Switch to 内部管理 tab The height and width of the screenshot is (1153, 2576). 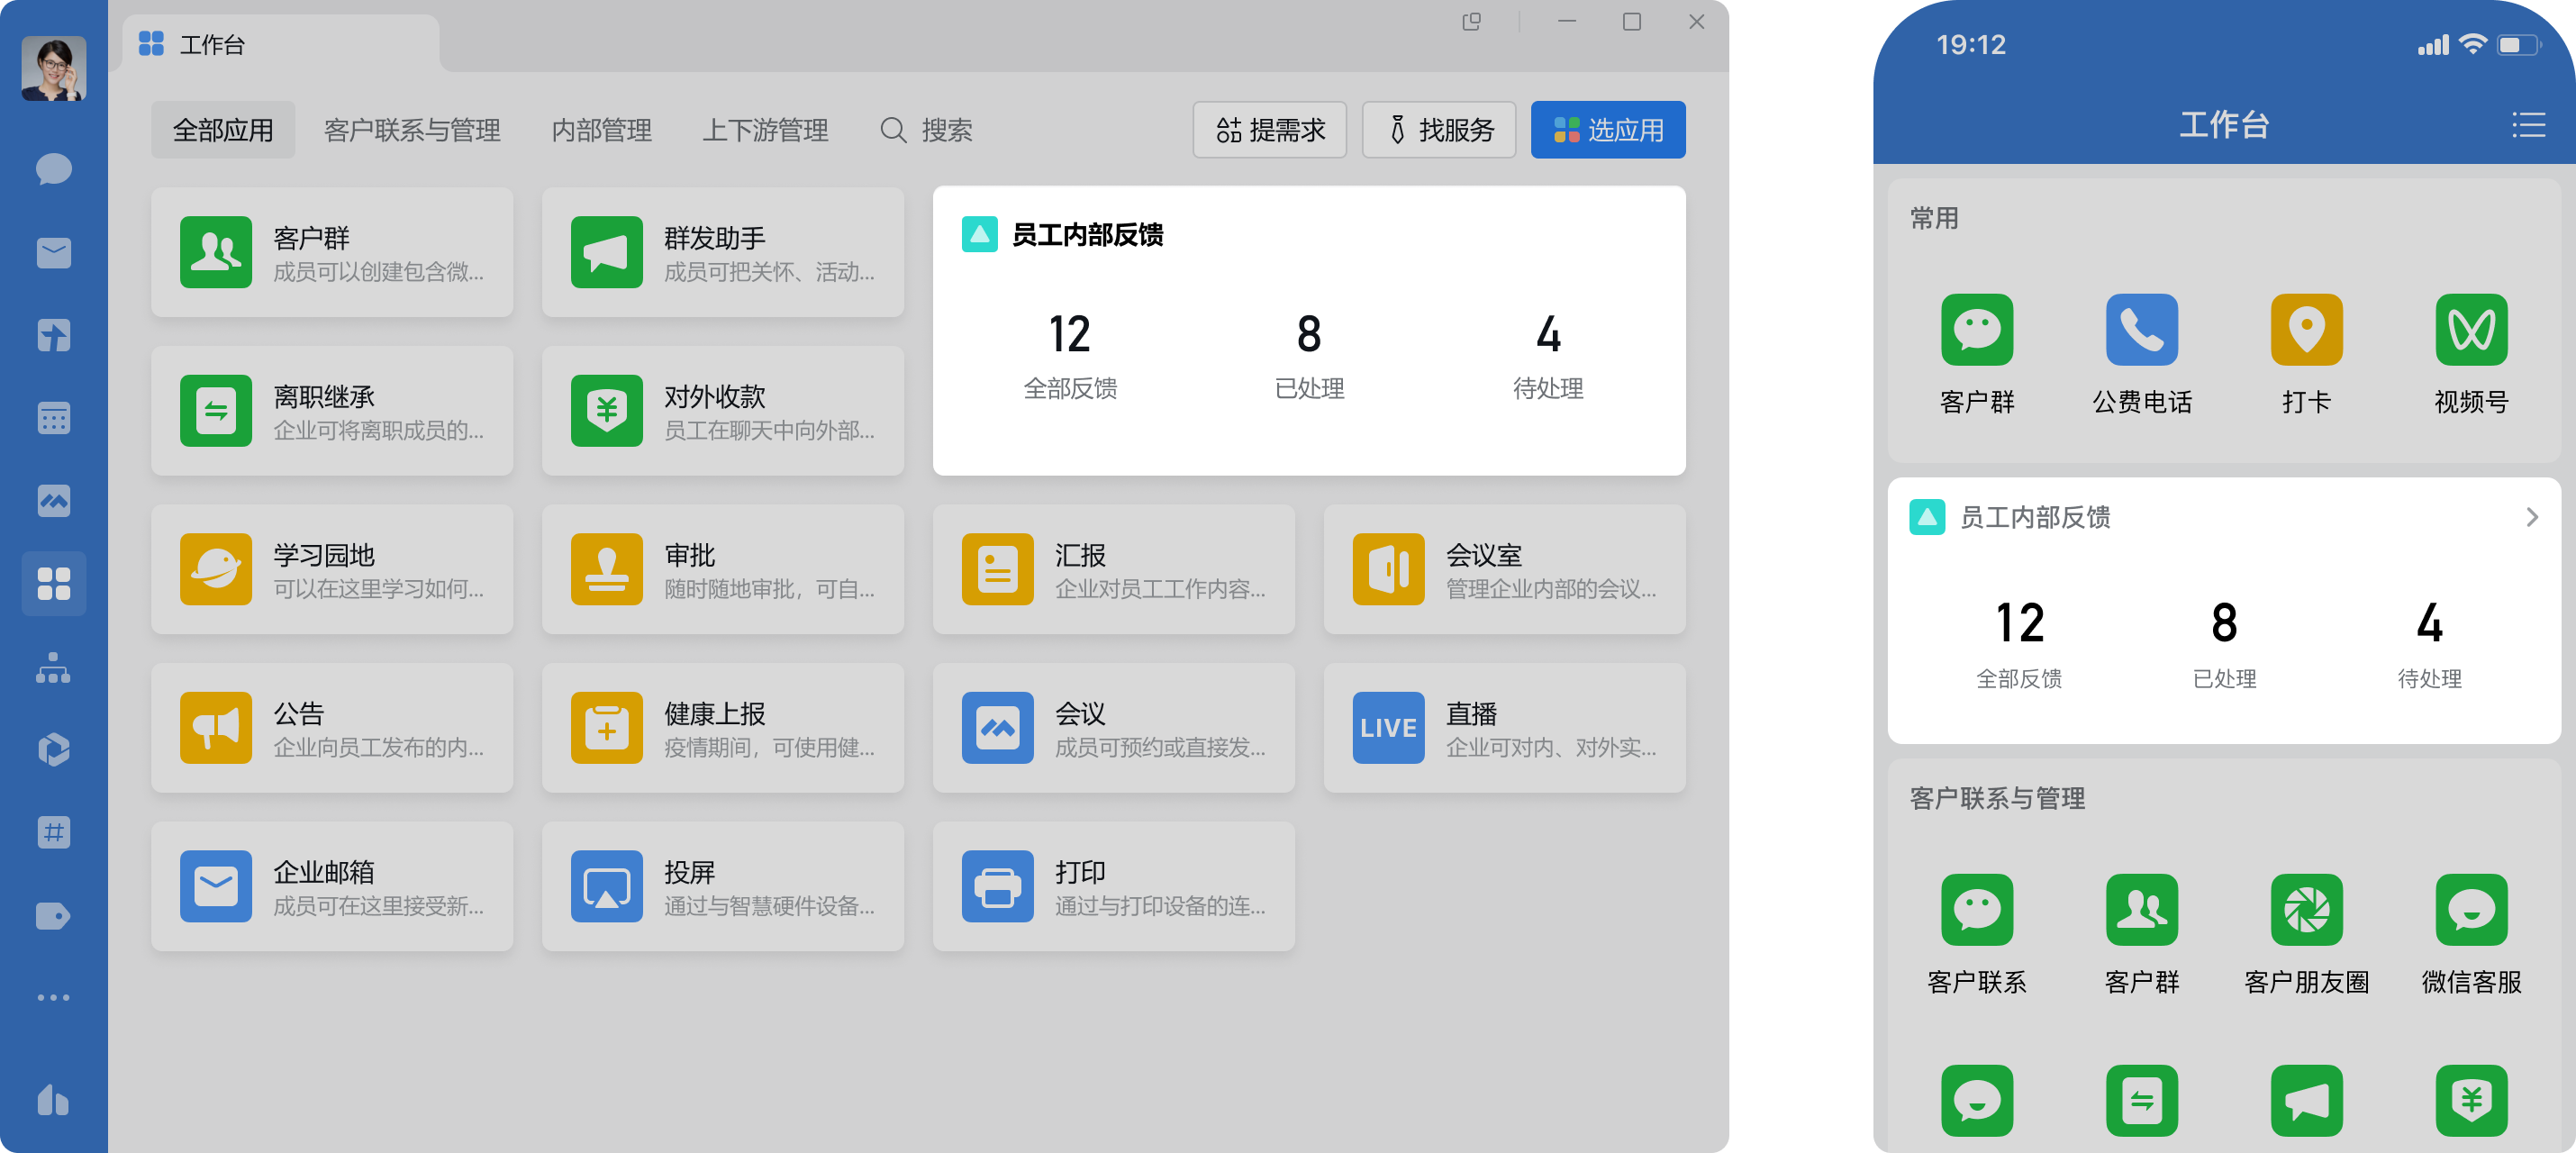click(x=601, y=130)
